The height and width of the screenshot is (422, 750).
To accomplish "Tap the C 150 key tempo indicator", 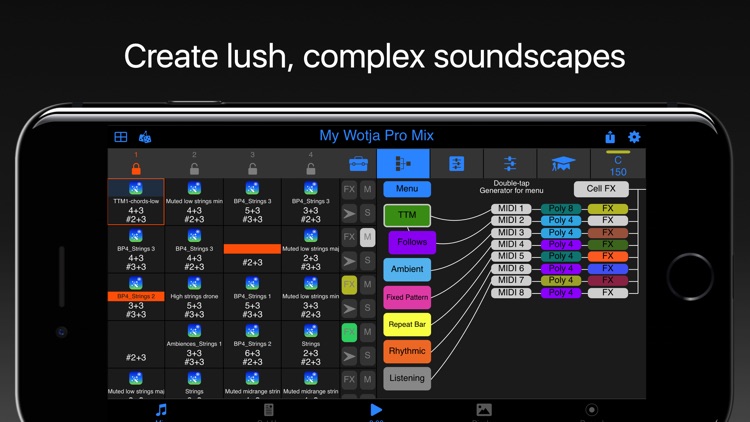I will coord(618,165).
